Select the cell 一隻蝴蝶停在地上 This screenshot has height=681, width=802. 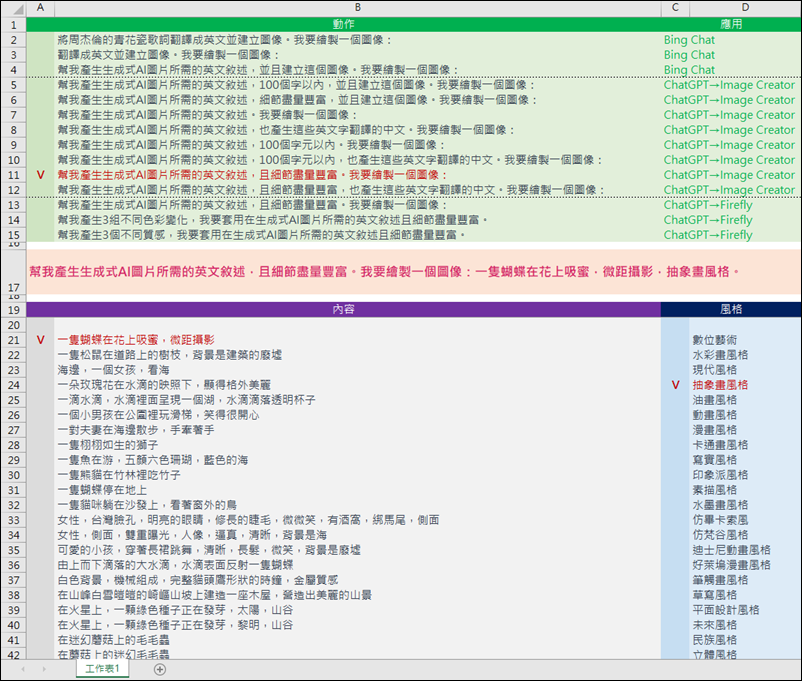coord(358,490)
